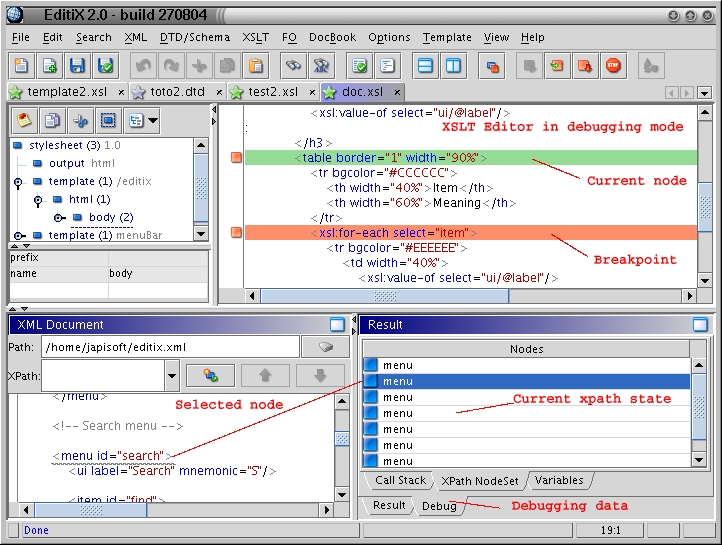The height and width of the screenshot is (545, 722).
Task: Collapse the template (1) /editix tree node
Action: click(19, 182)
